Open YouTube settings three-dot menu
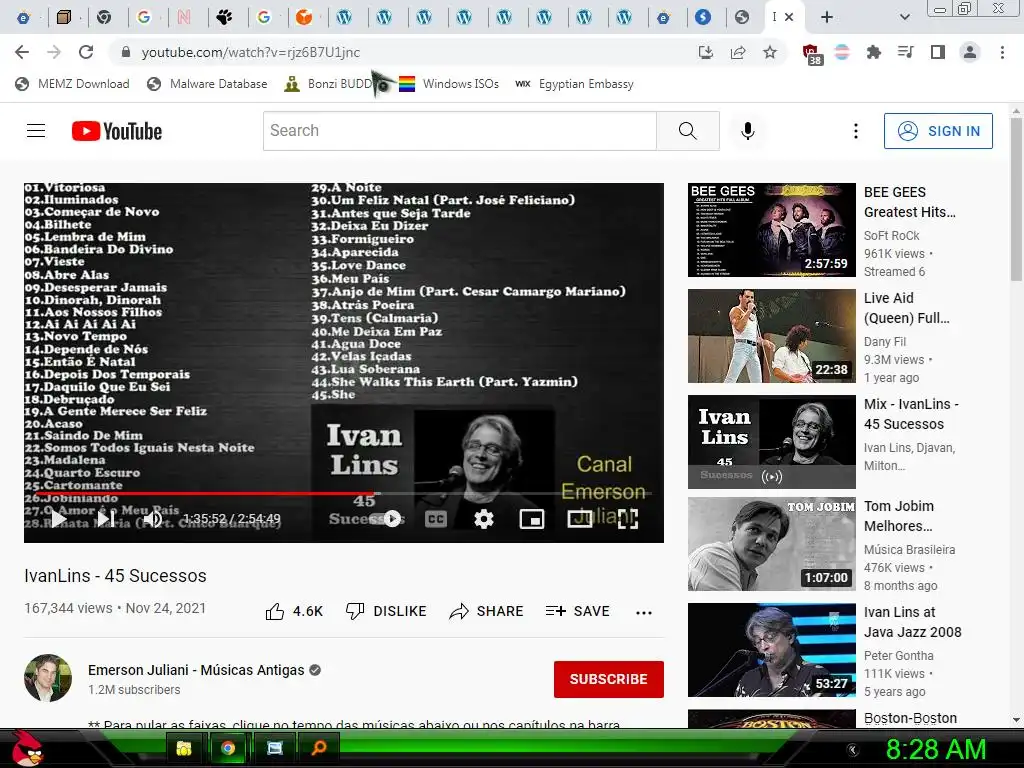The width and height of the screenshot is (1024, 768). pos(856,131)
